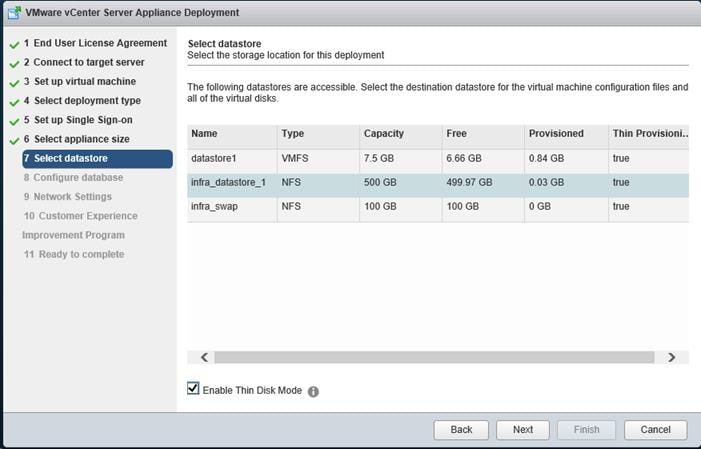This screenshot has width=701, height=449.
Task: Go to step 1 End User License Agreement
Action: coord(95,43)
